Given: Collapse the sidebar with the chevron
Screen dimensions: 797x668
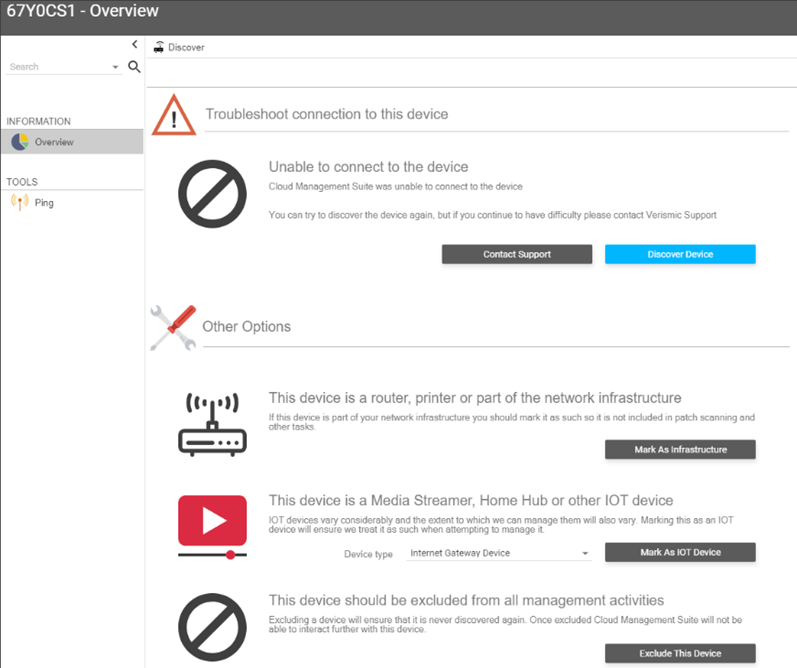Looking at the screenshot, I should (x=135, y=44).
